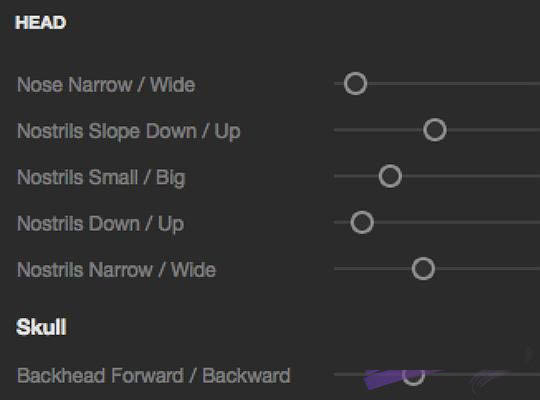Image resolution: width=540 pixels, height=400 pixels.
Task: Click Nostrils Slope Down / Up track left of handle
Action: point(379,130)
